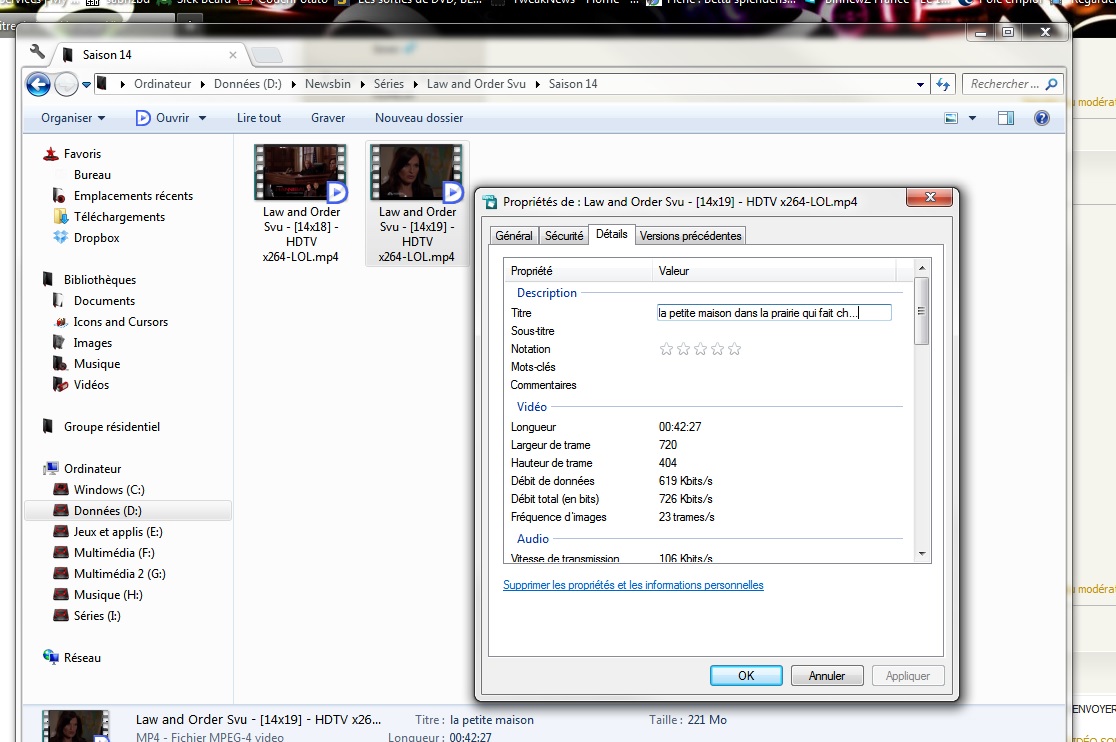Click Lire tout in the toolbar
The width and height of the screenshot is (1116, 742).
[x=259, y=118]
